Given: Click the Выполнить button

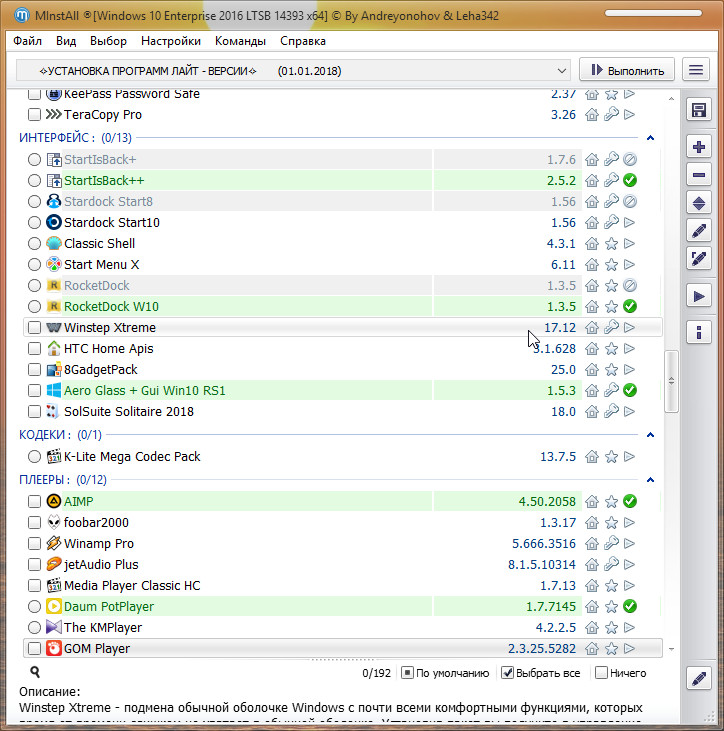Looking at the screenshot, I should pos(627,70).
